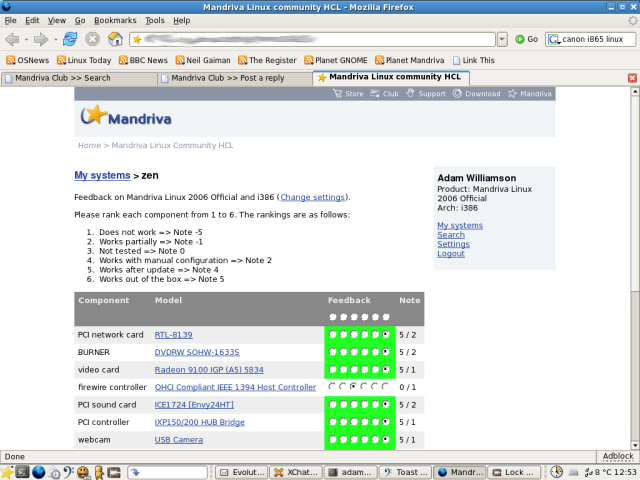
Task: Open the Help menu
Action: coord(182,20)
